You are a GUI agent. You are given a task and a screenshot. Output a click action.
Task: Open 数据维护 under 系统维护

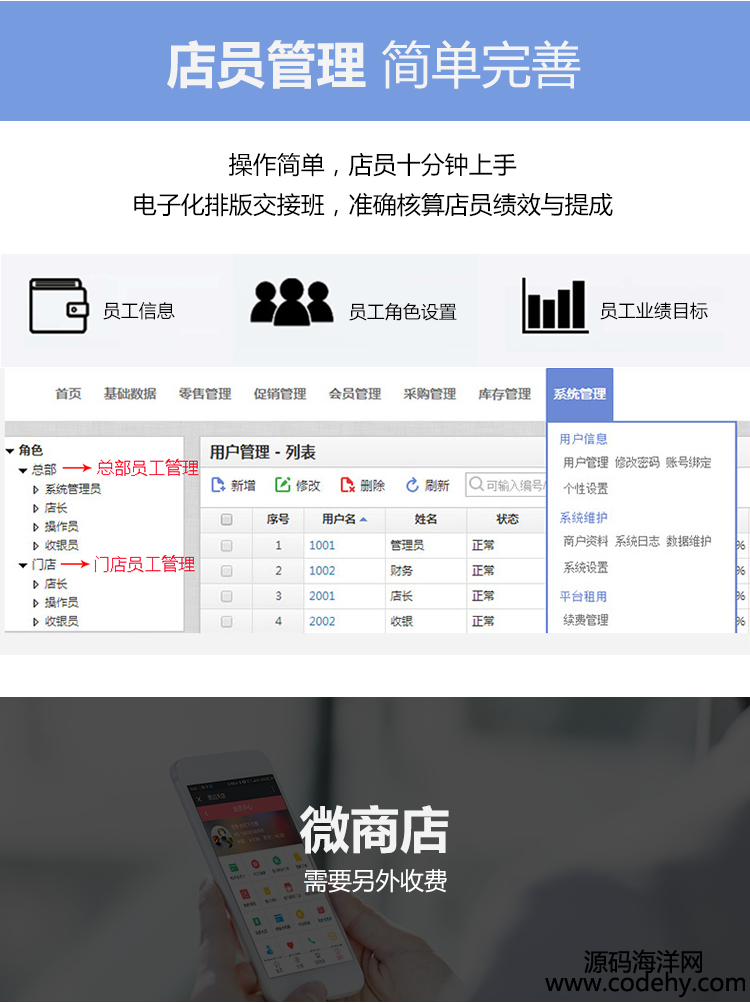pyautogui.click(x=688, y=541)
